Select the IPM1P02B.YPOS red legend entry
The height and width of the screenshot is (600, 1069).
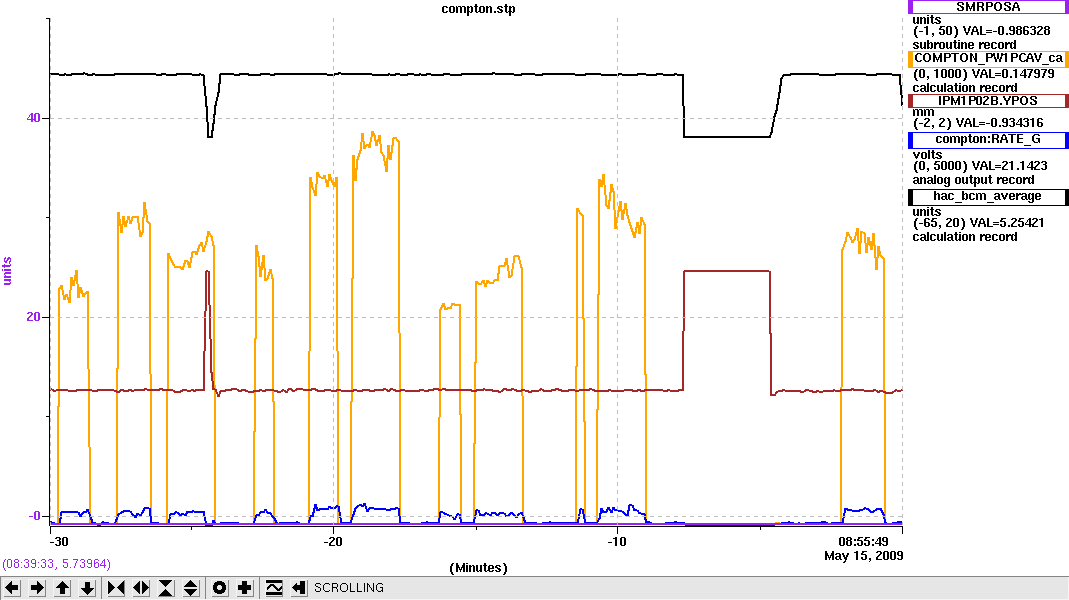point(988,101)
